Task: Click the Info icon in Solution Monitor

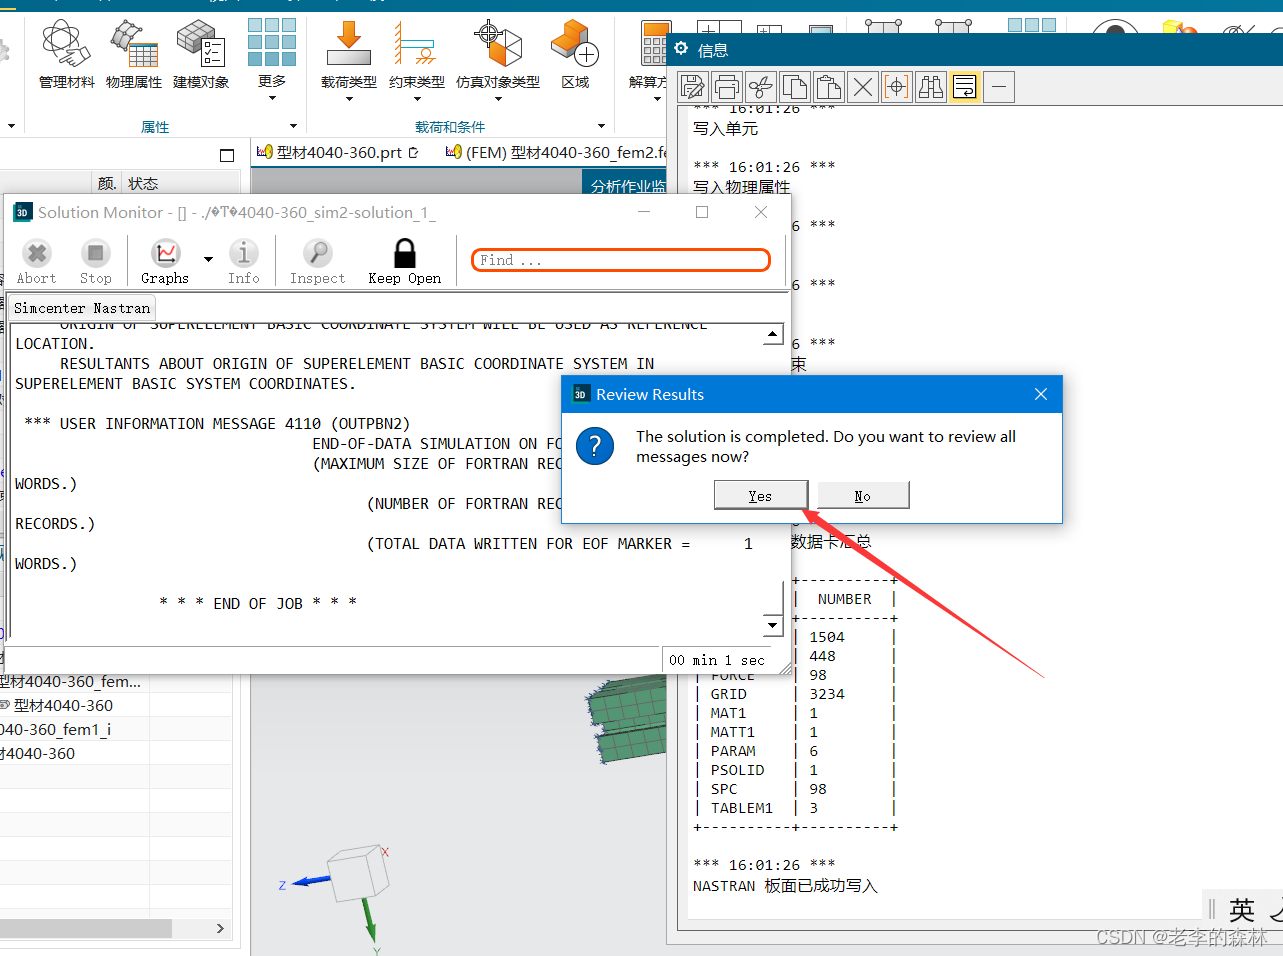Action: [244, 262]
